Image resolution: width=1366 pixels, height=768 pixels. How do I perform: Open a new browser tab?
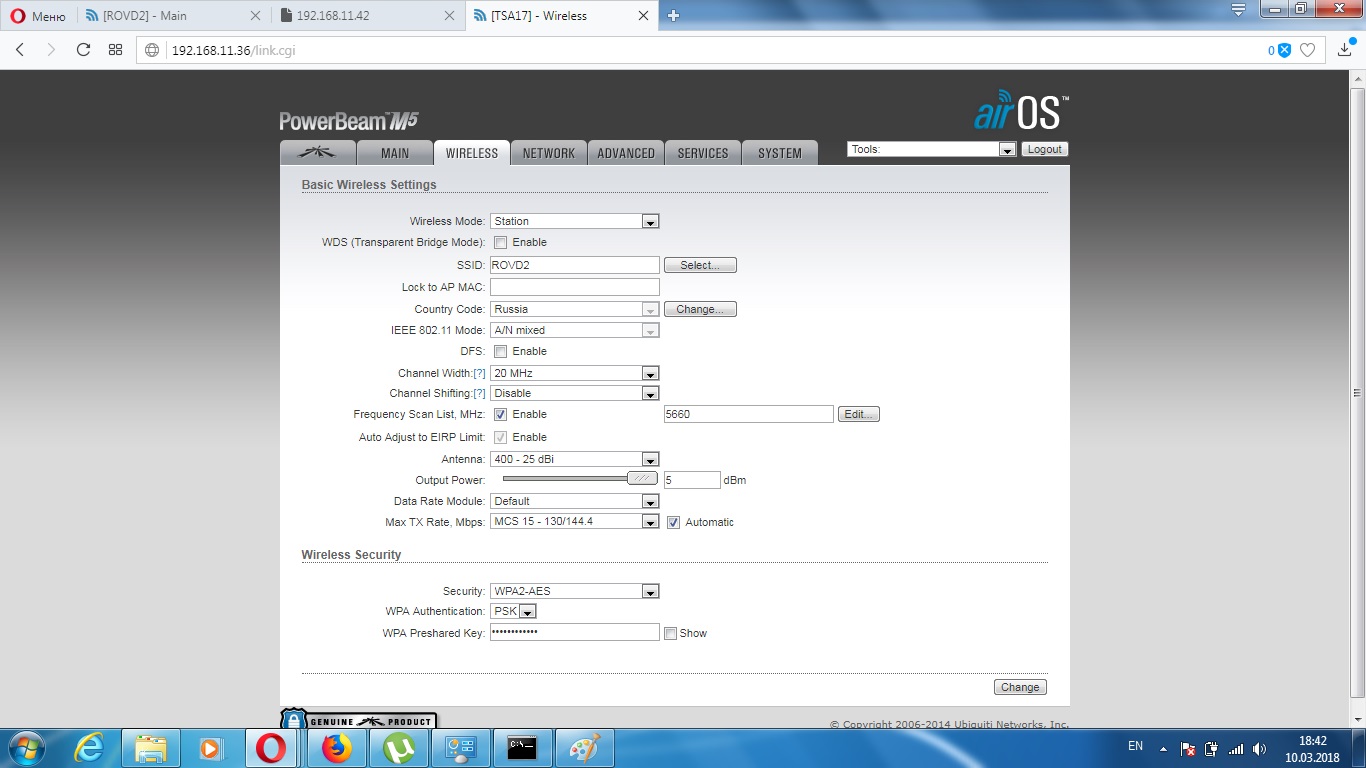[x=673, y=16]
